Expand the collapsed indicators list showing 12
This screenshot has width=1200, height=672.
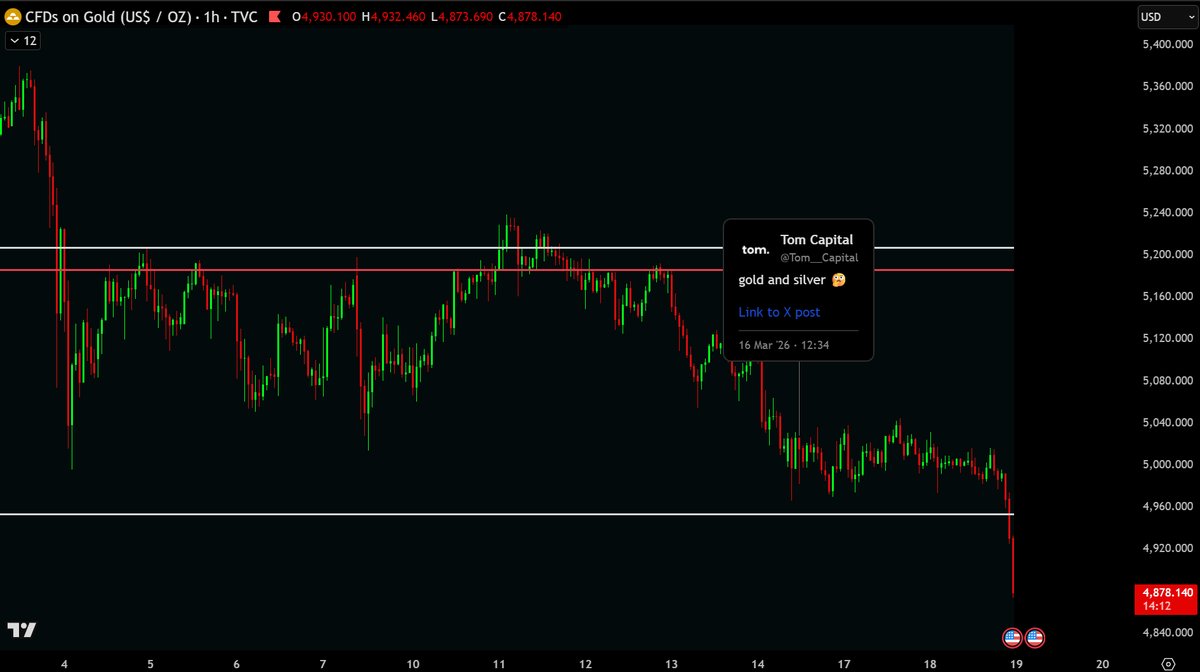(x=22, y=40)
